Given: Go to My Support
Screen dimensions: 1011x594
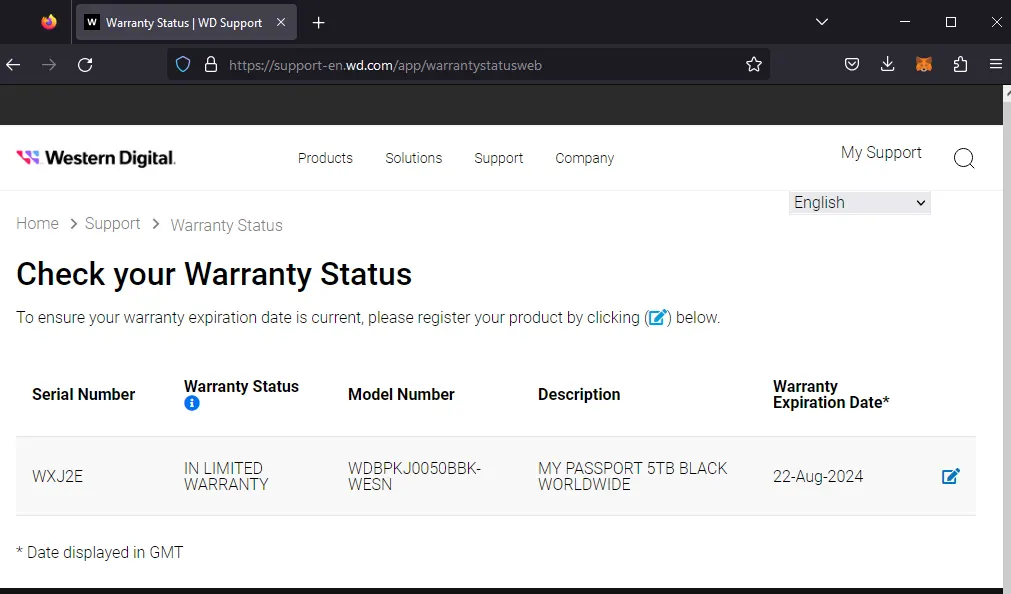Looking at the screenshot, I should pos(881,152).
